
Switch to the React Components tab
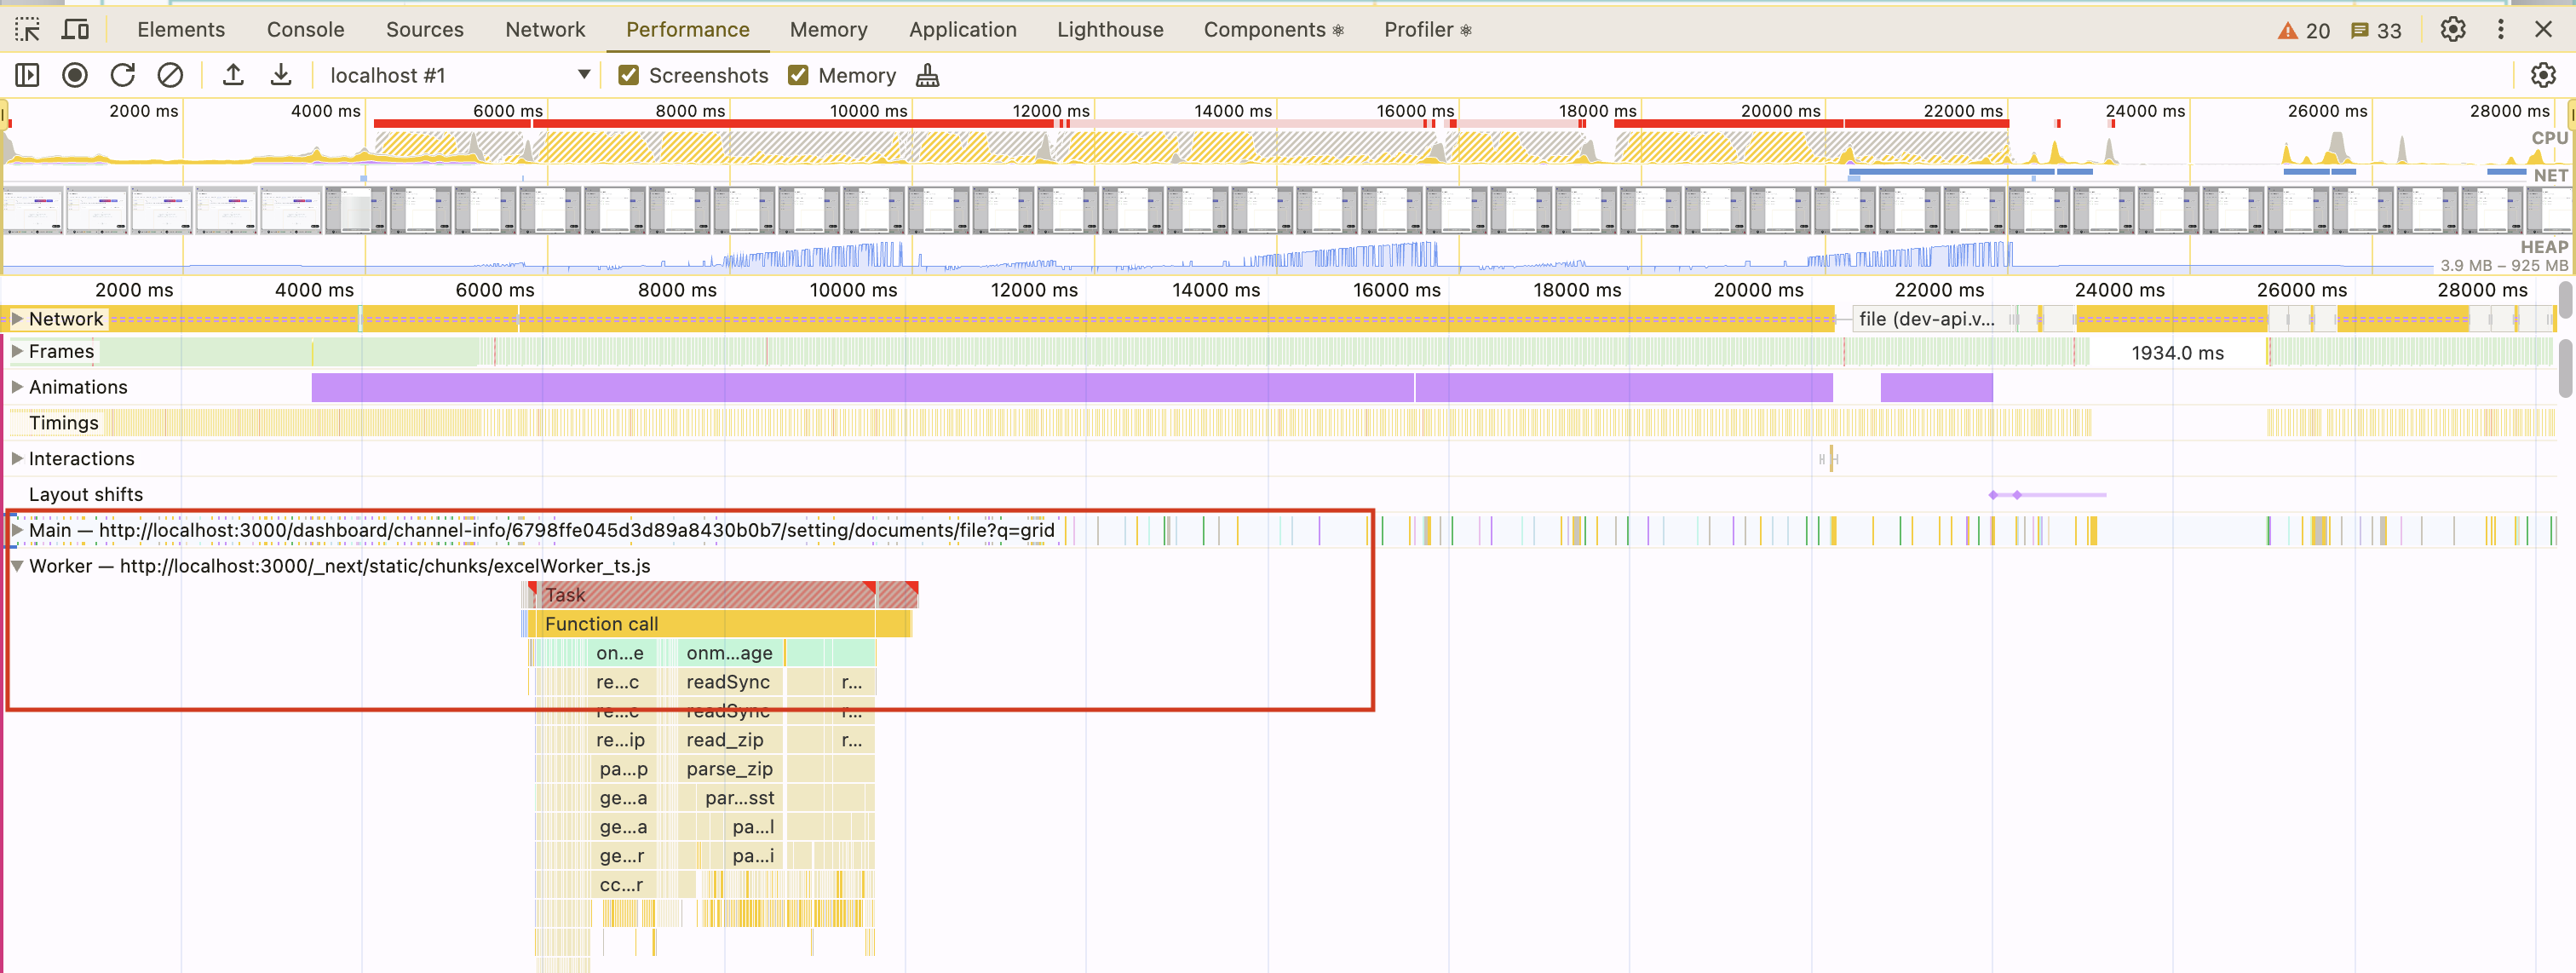pos(1273,29)
